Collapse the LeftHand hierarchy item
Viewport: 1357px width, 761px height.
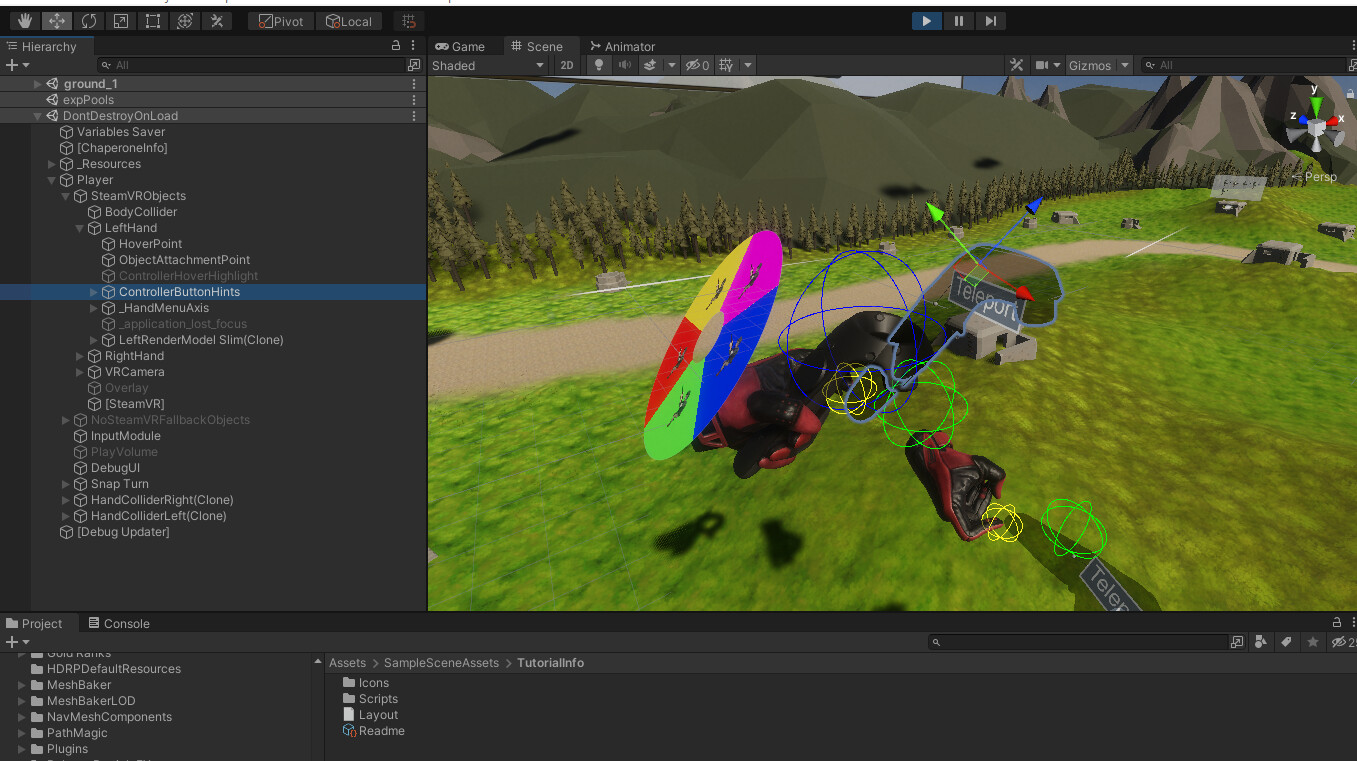coord(79,227)
